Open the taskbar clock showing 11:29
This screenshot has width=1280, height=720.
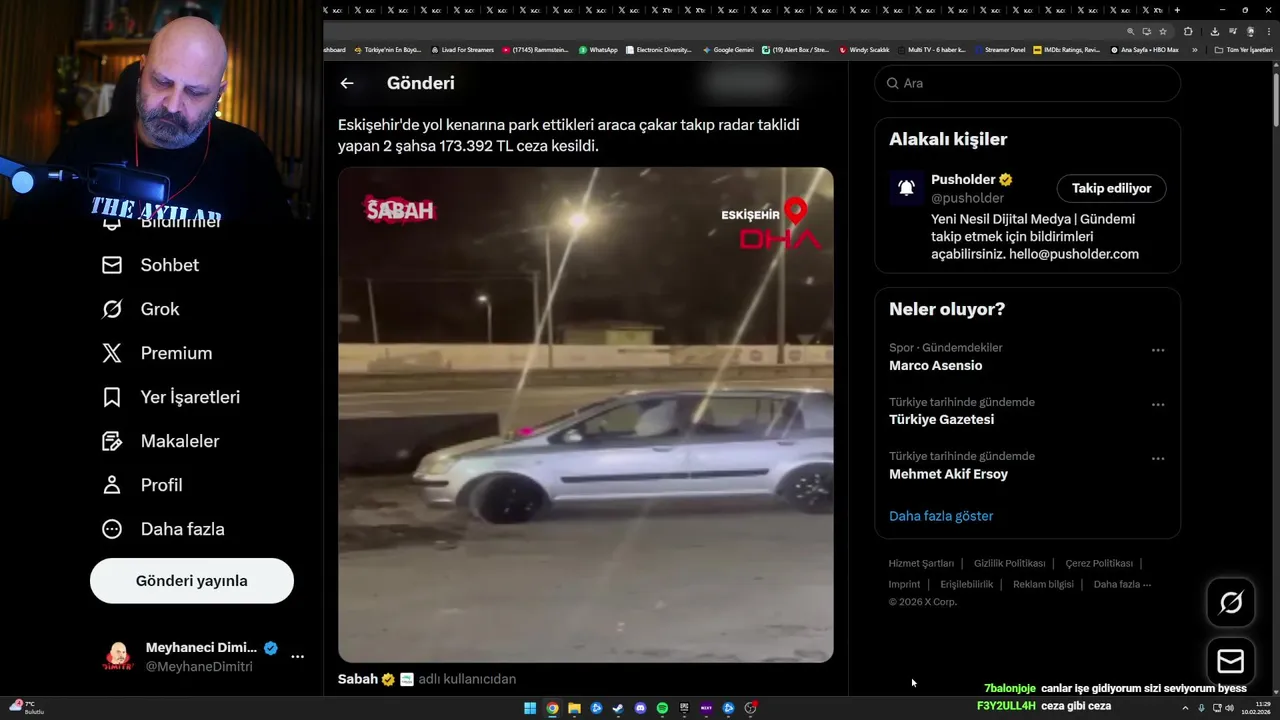click(1255, 708)
